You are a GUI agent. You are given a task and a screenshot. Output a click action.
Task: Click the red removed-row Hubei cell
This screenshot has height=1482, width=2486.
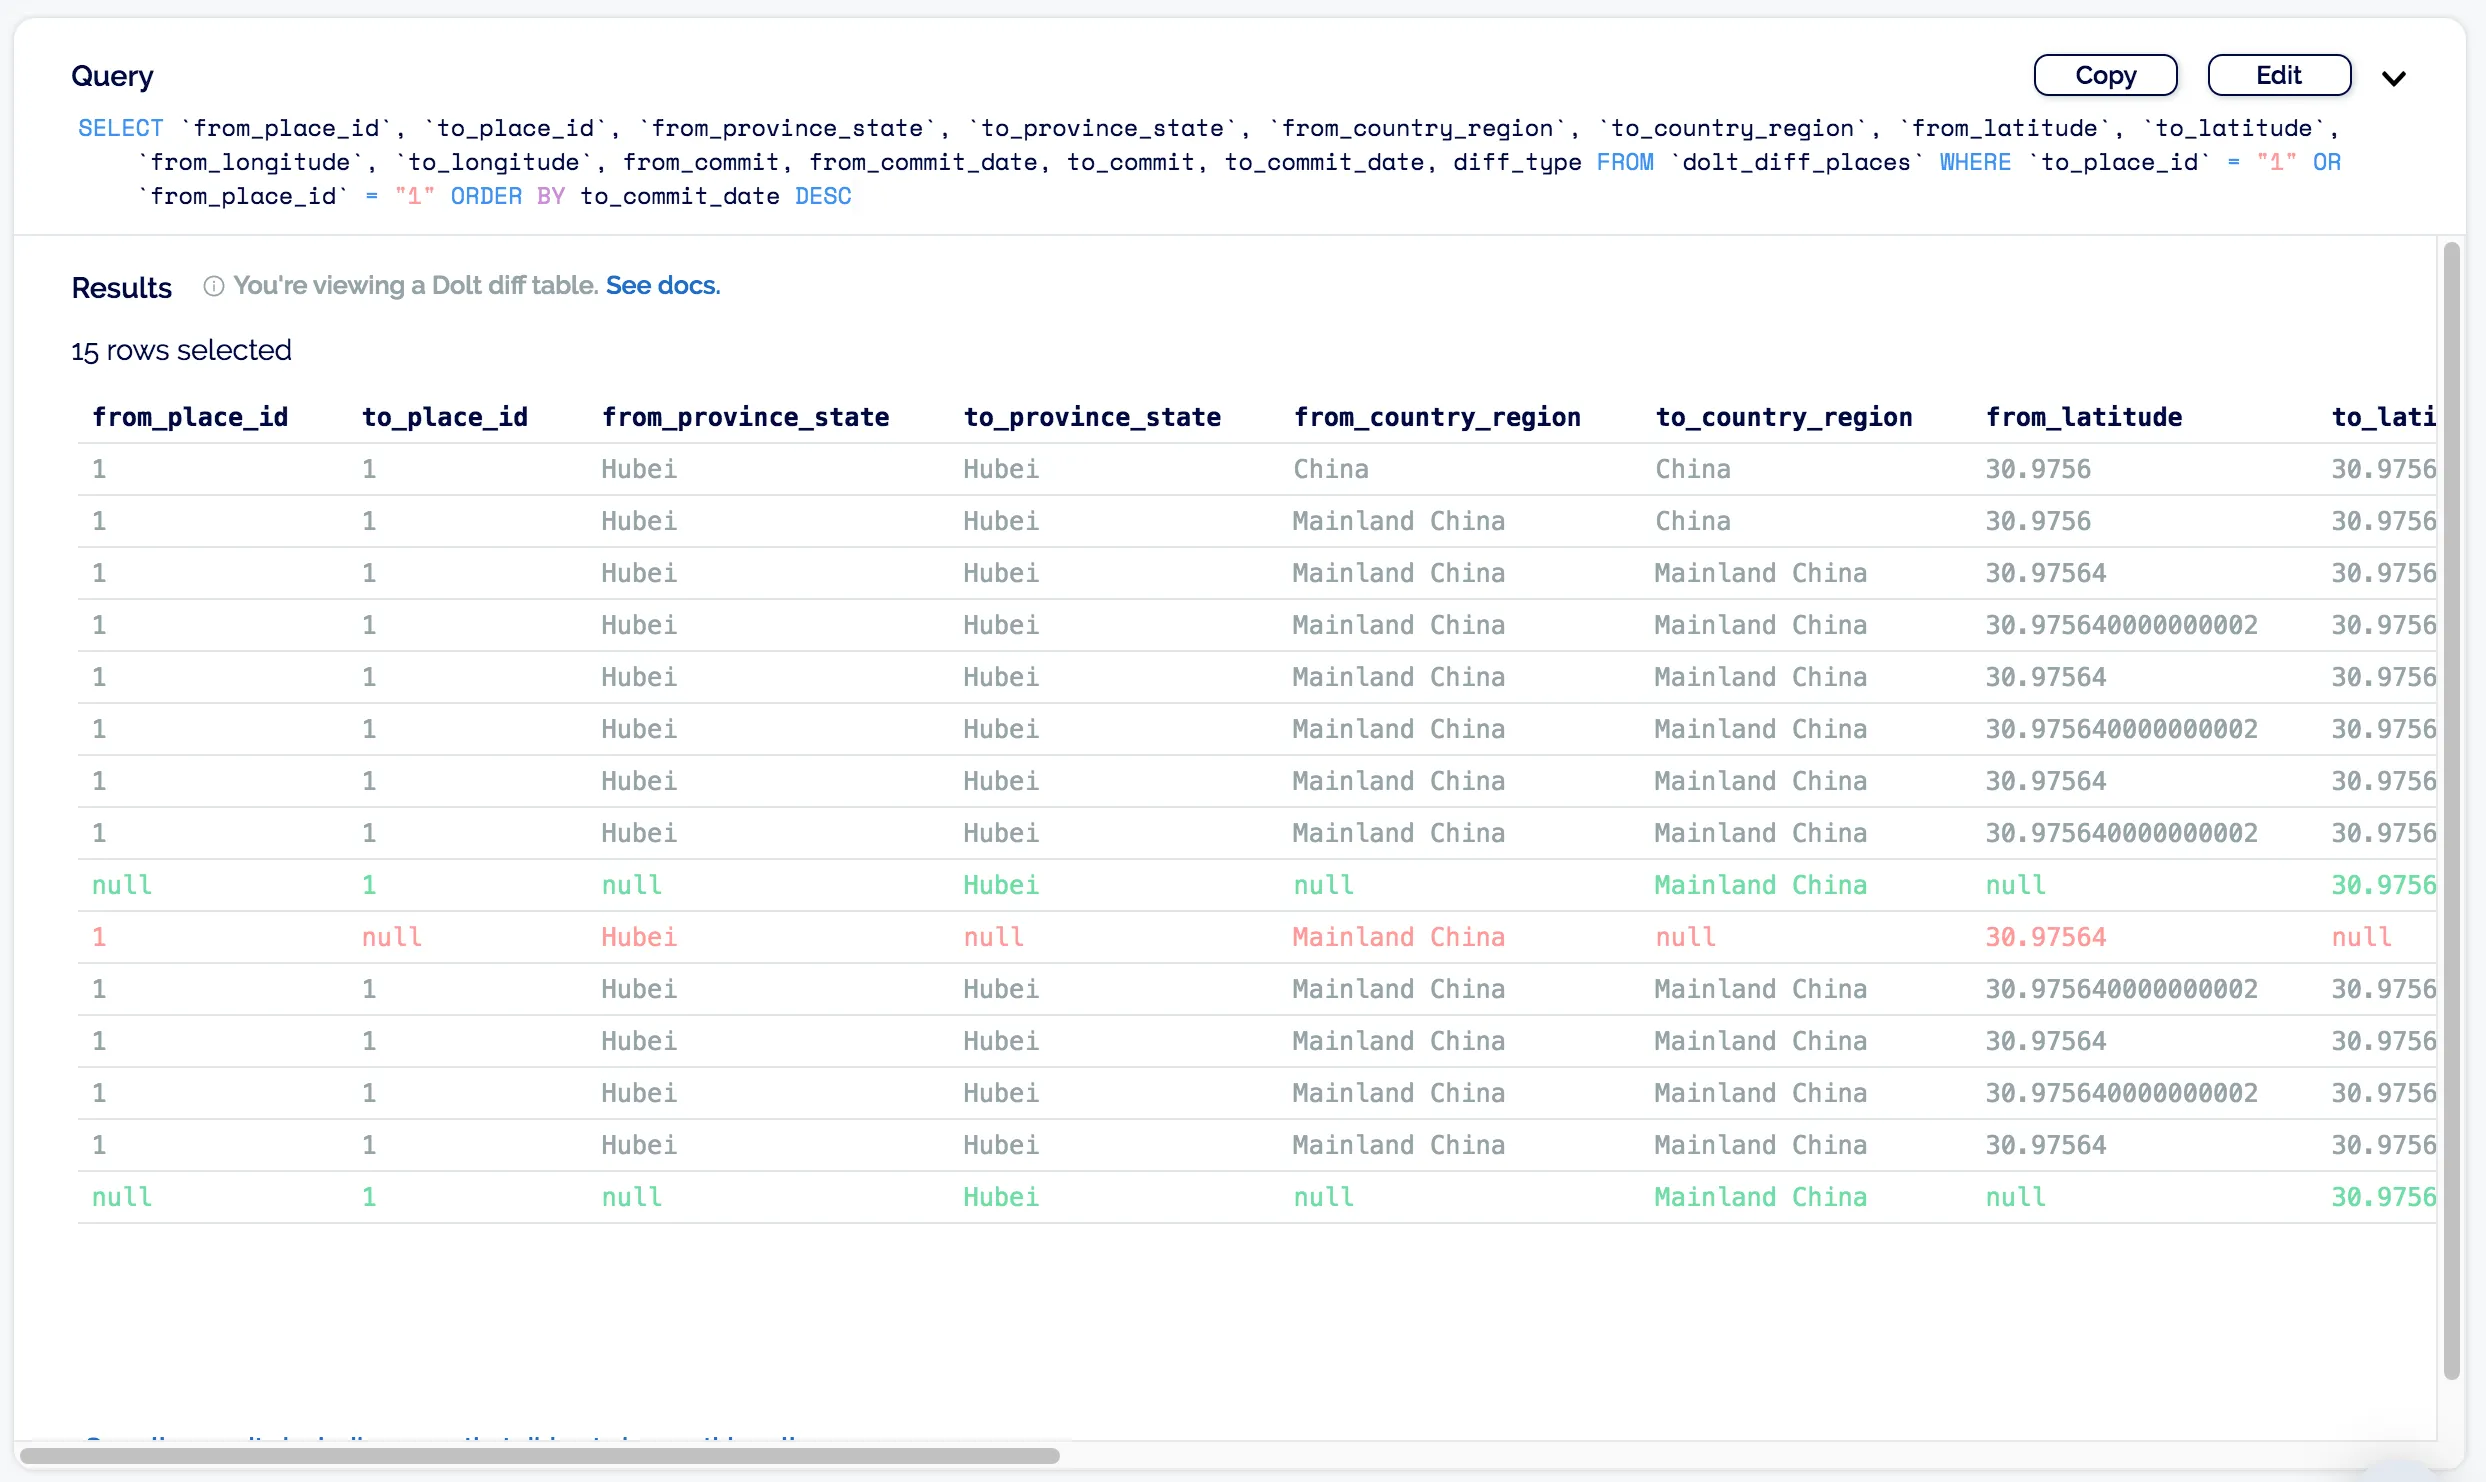(x=639, y=937)
